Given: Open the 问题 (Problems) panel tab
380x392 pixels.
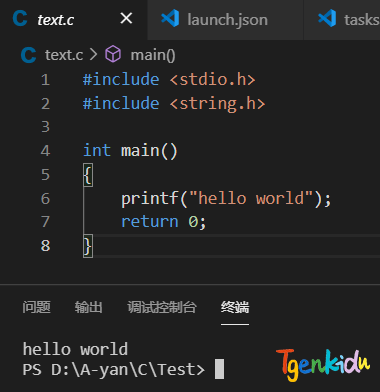Looking at the screenshot, I should 37,307.
